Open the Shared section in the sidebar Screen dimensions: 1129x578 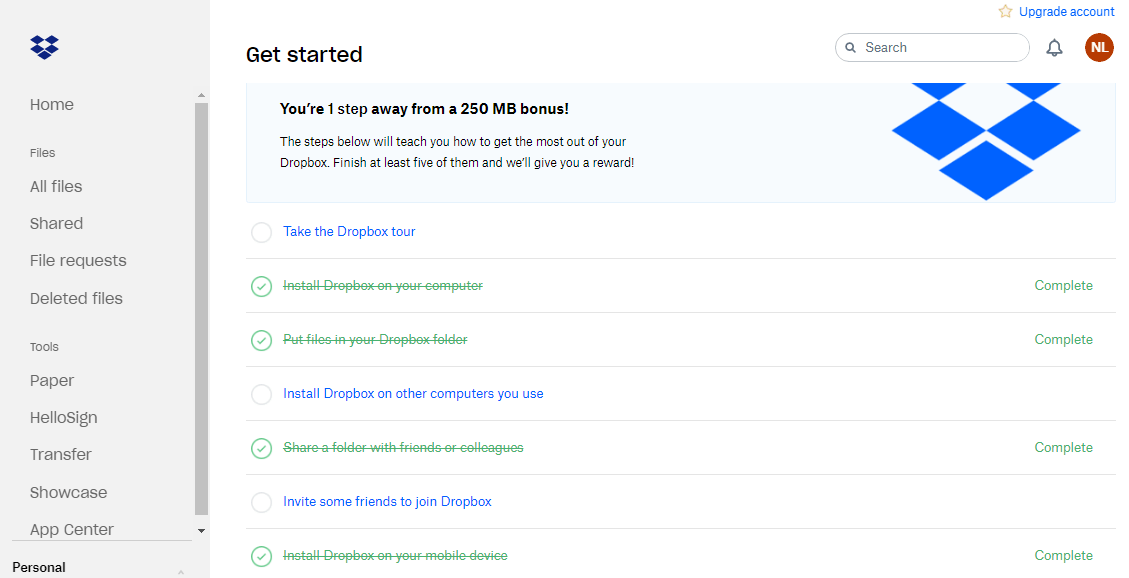pos(56,223)
